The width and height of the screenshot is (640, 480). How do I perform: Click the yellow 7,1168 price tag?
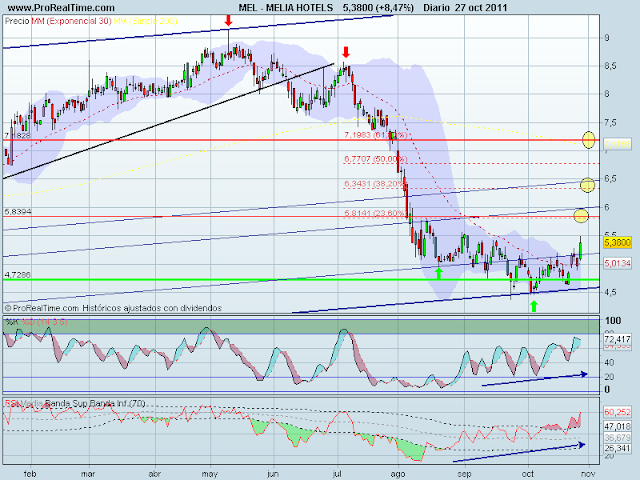coord(618,144)
